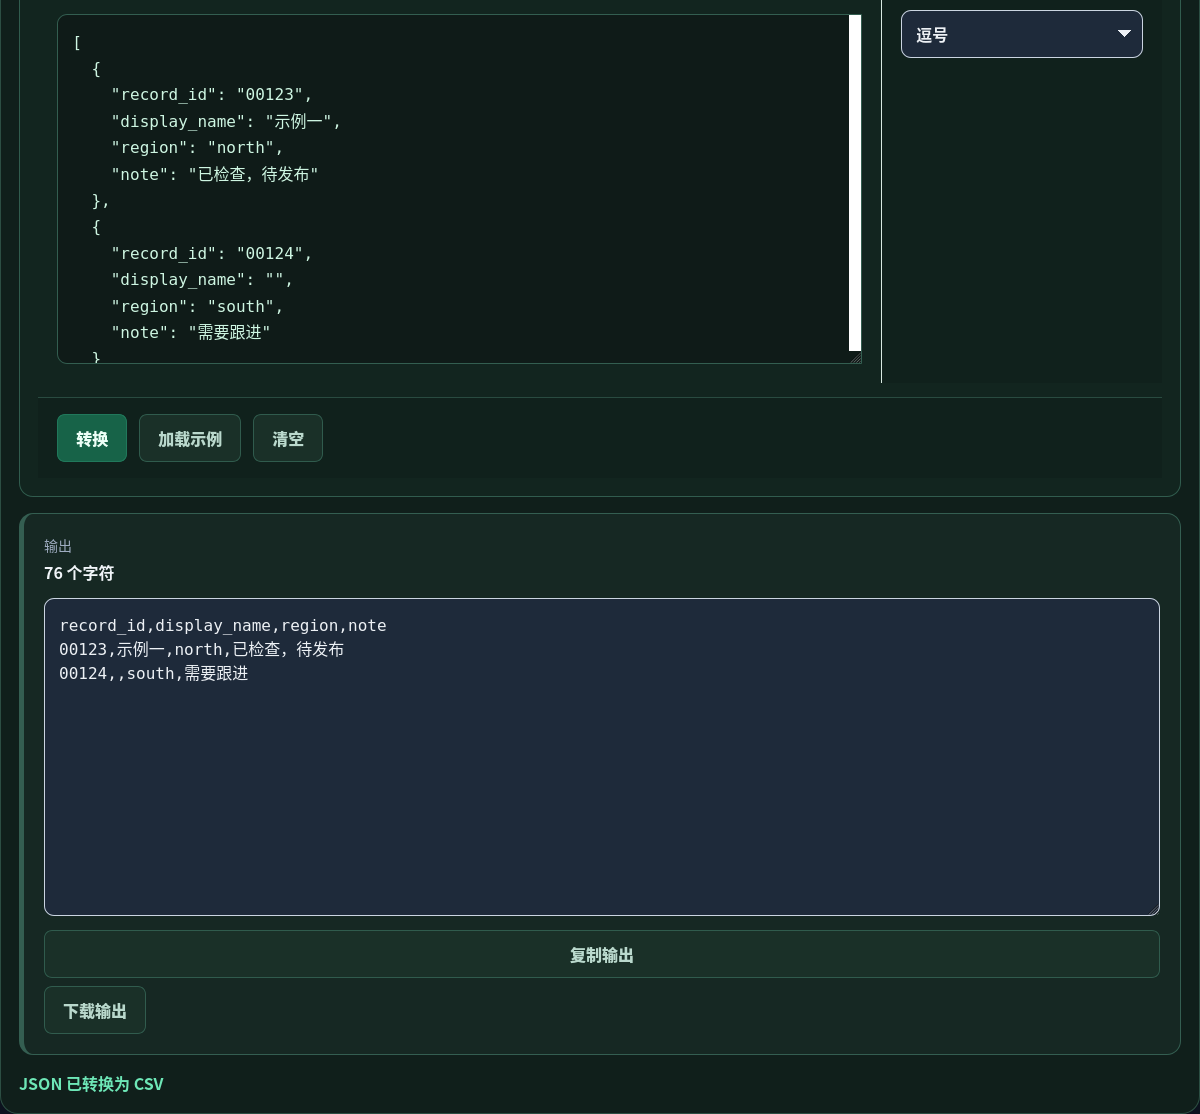Viewport: 1200px width, 1114px height.
Task: Click output row starting with 00123
Action: coord(202,649)
